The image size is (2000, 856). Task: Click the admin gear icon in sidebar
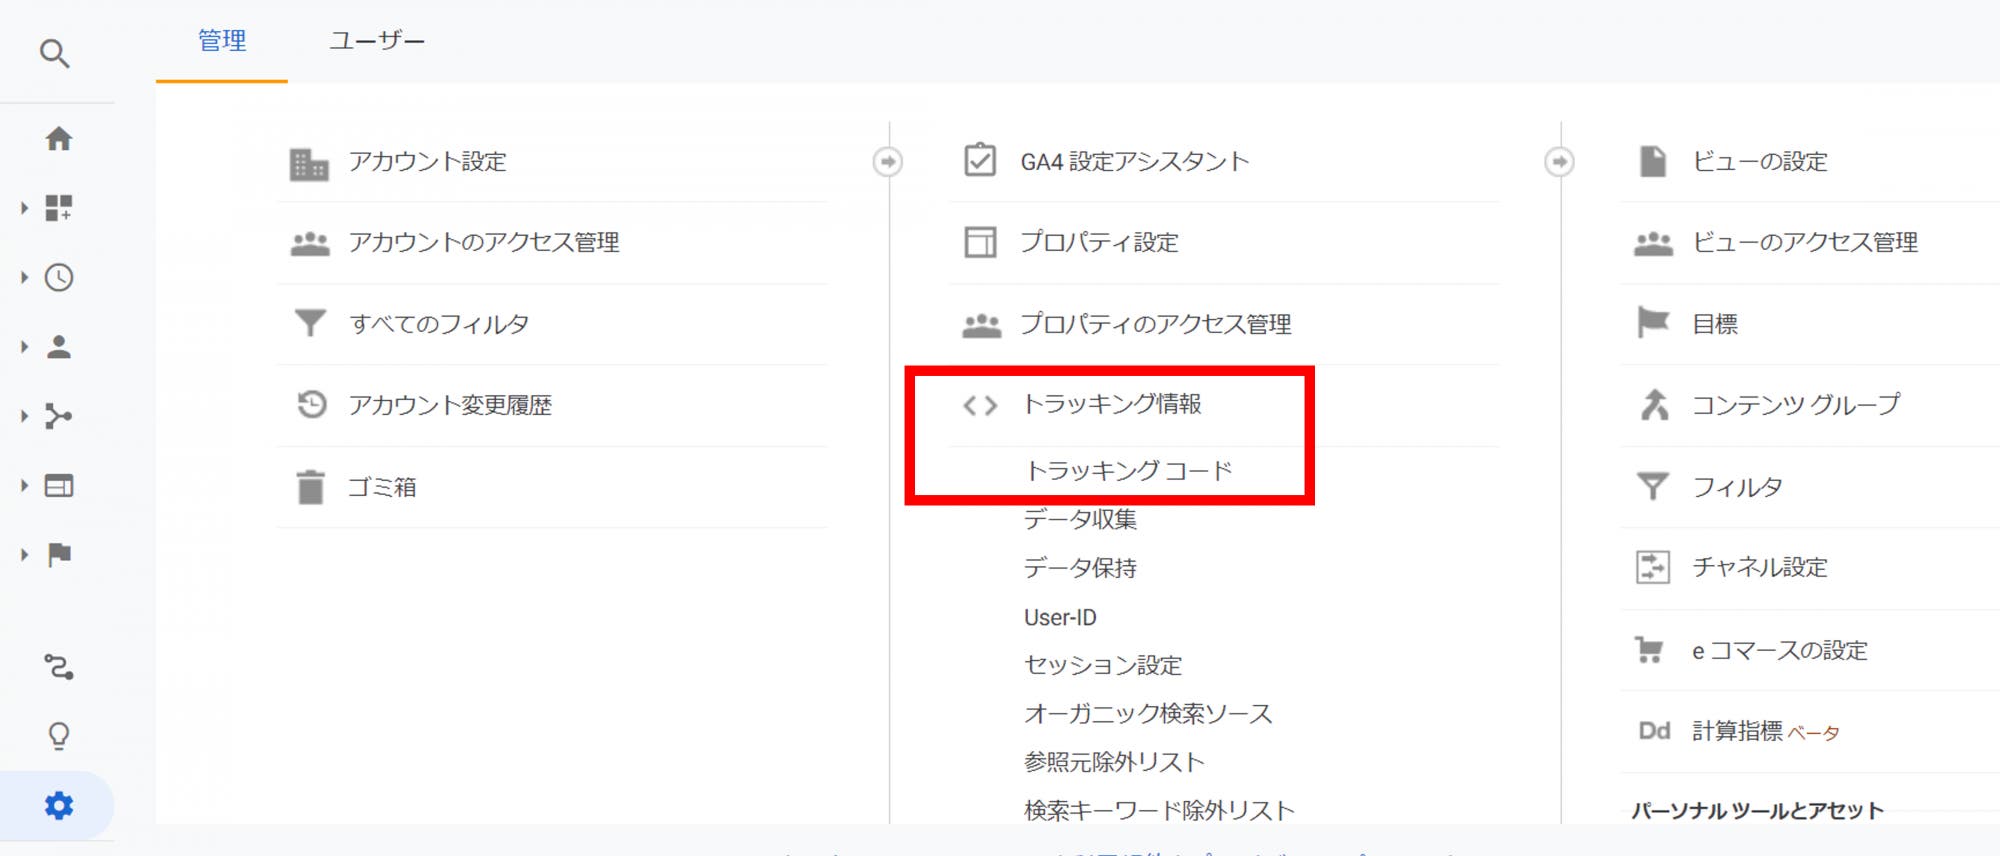[59, 805]
